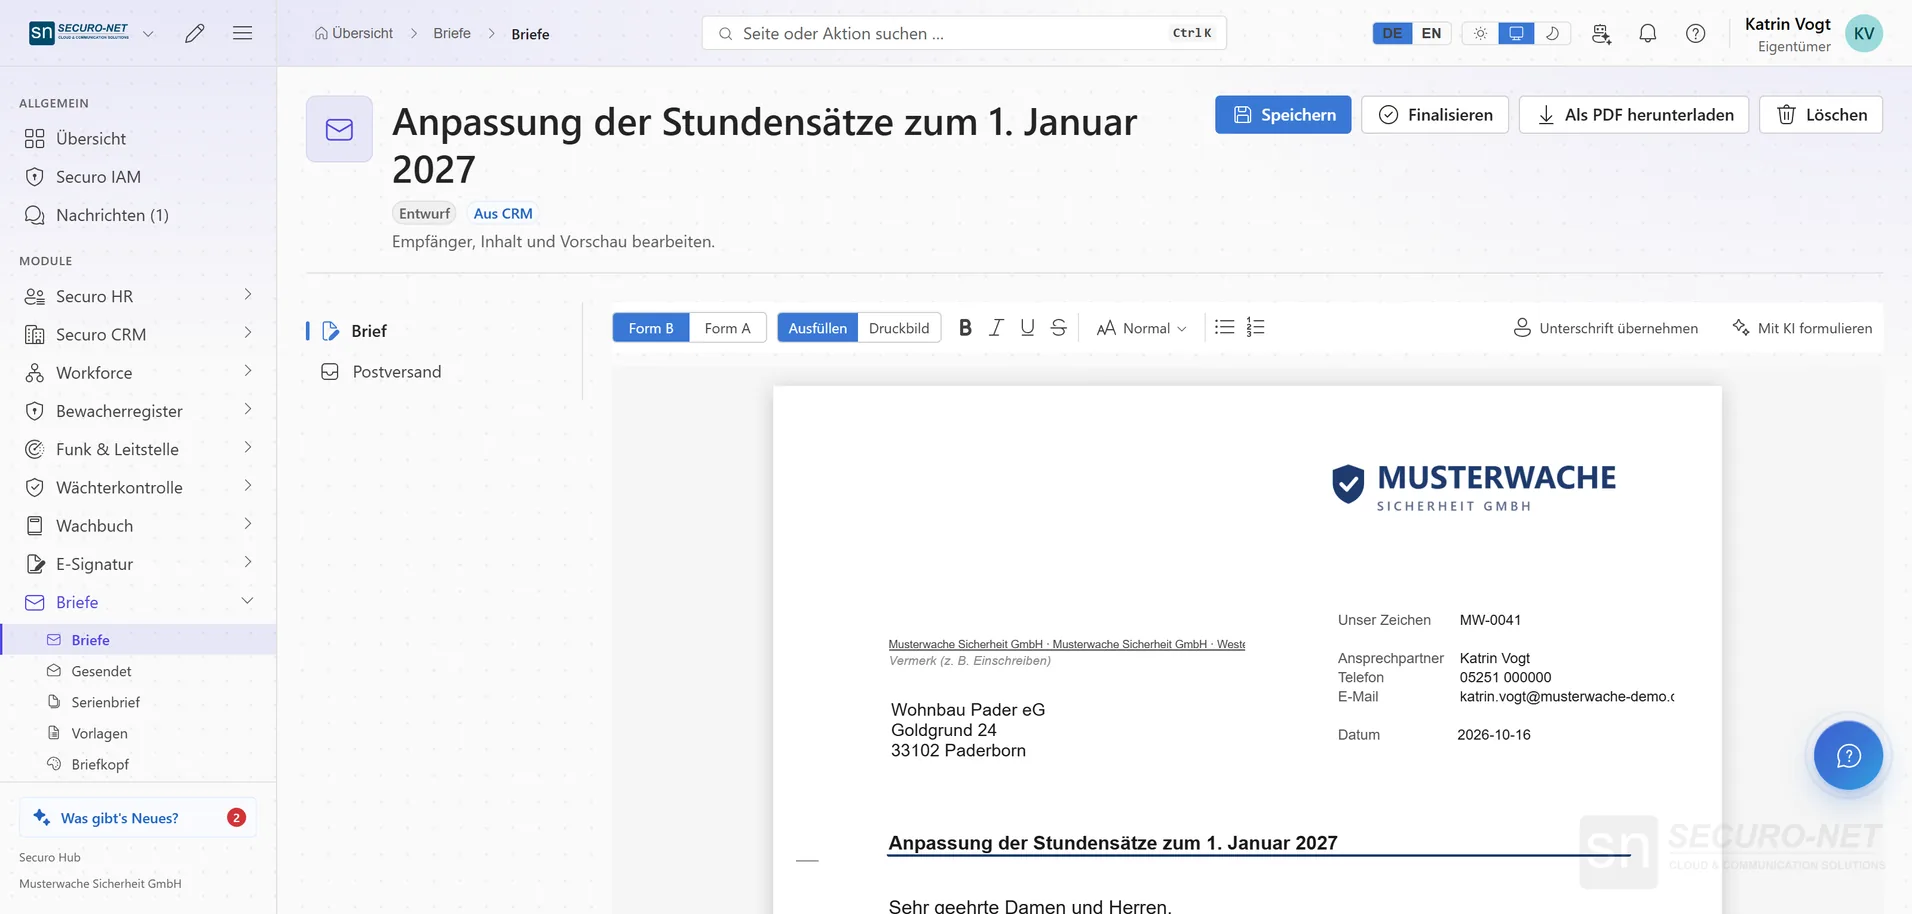Open the notifications bell

click(1648, 33)
